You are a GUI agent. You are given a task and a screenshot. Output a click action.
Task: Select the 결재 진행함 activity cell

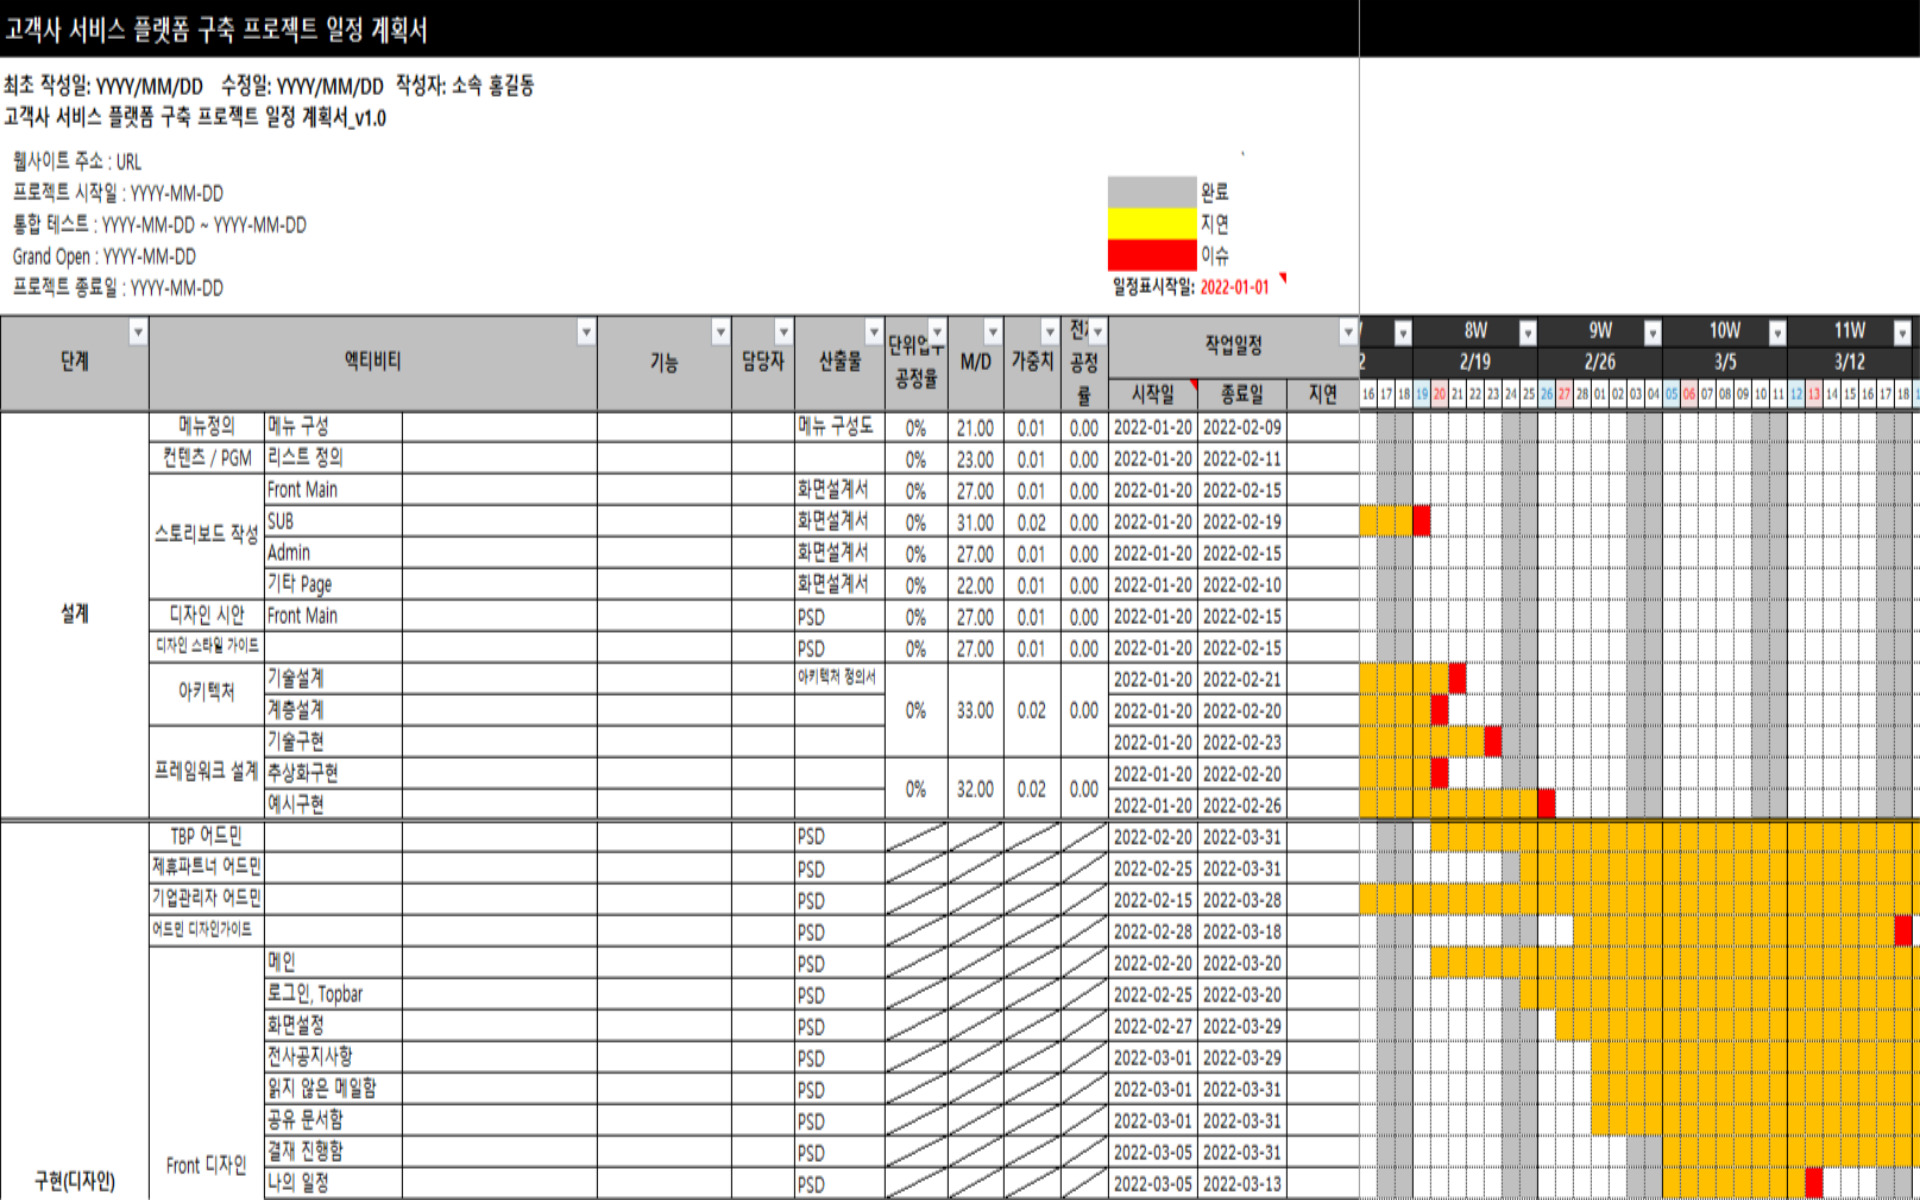point(333,1151)
